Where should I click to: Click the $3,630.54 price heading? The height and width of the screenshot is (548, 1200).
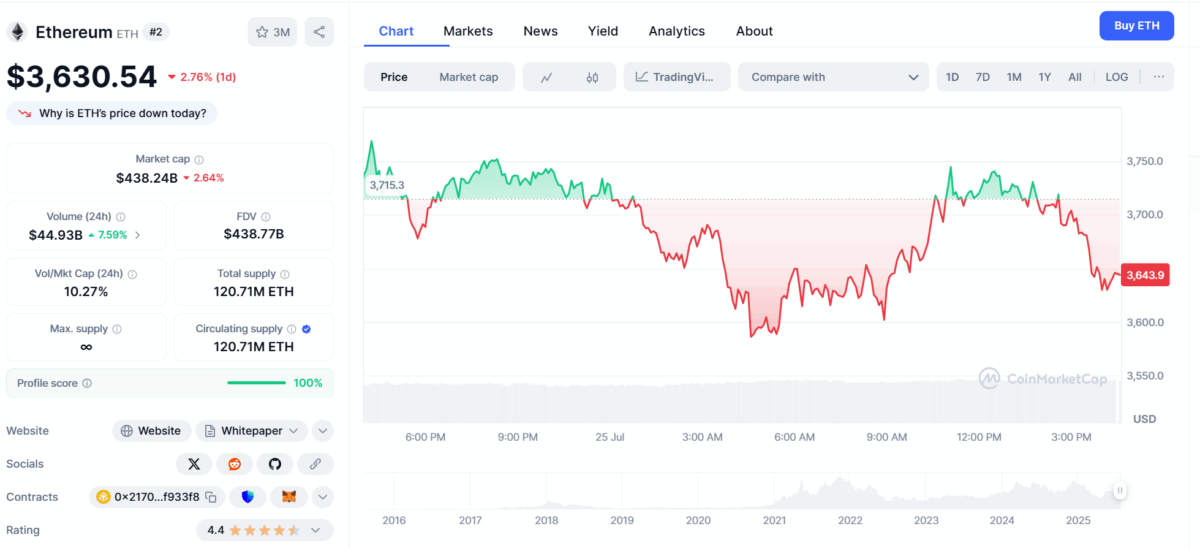pyautogui.click(x=82, y=77)
